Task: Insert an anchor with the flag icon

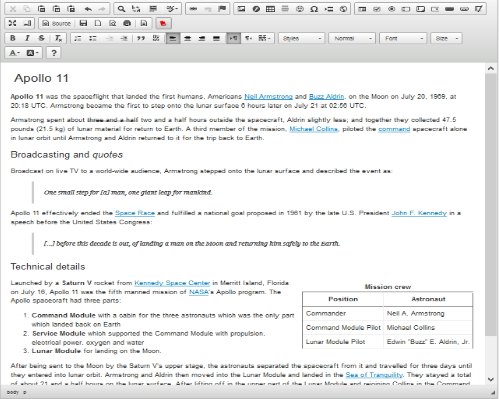Action: pyautogui.click(x=222, y=9)
